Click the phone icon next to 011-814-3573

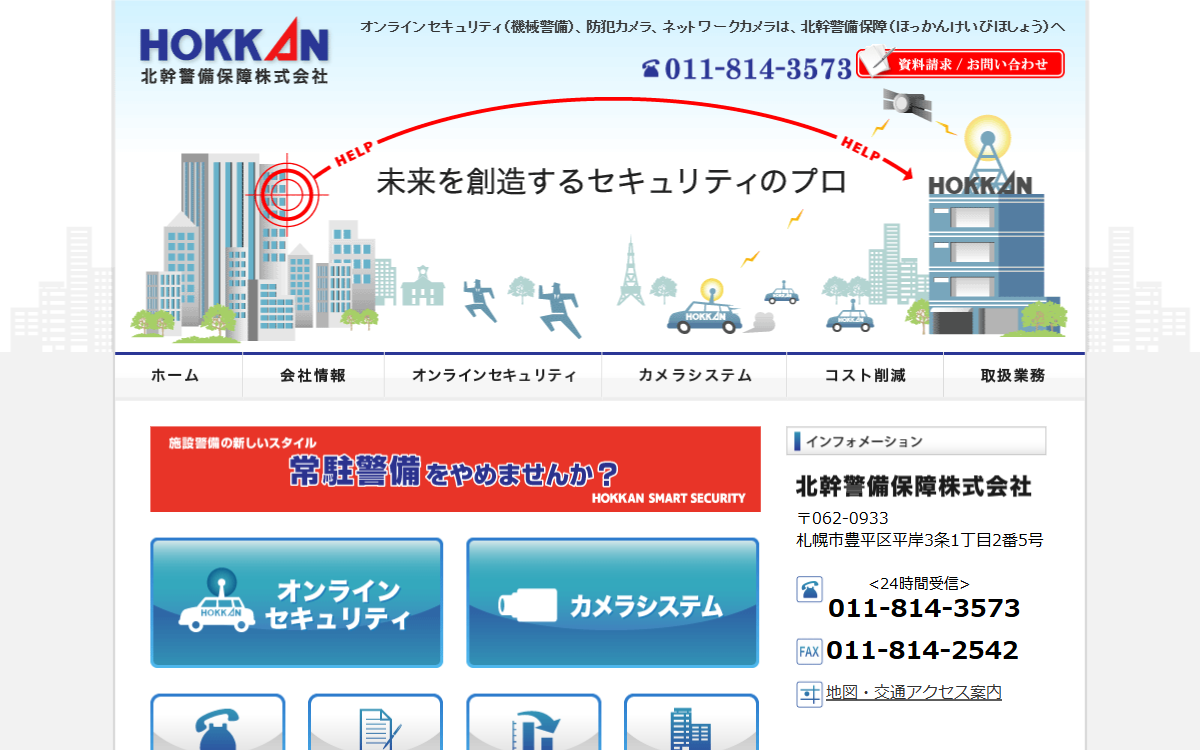tap(809, 590)
